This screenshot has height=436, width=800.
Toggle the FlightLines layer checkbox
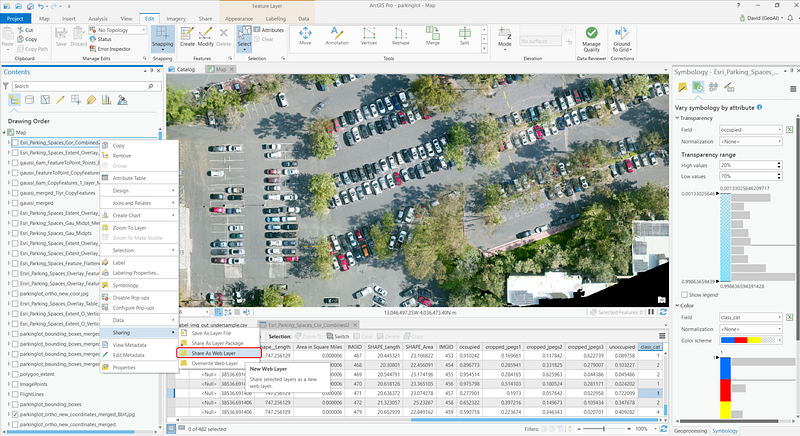click(x=15, y=395)
